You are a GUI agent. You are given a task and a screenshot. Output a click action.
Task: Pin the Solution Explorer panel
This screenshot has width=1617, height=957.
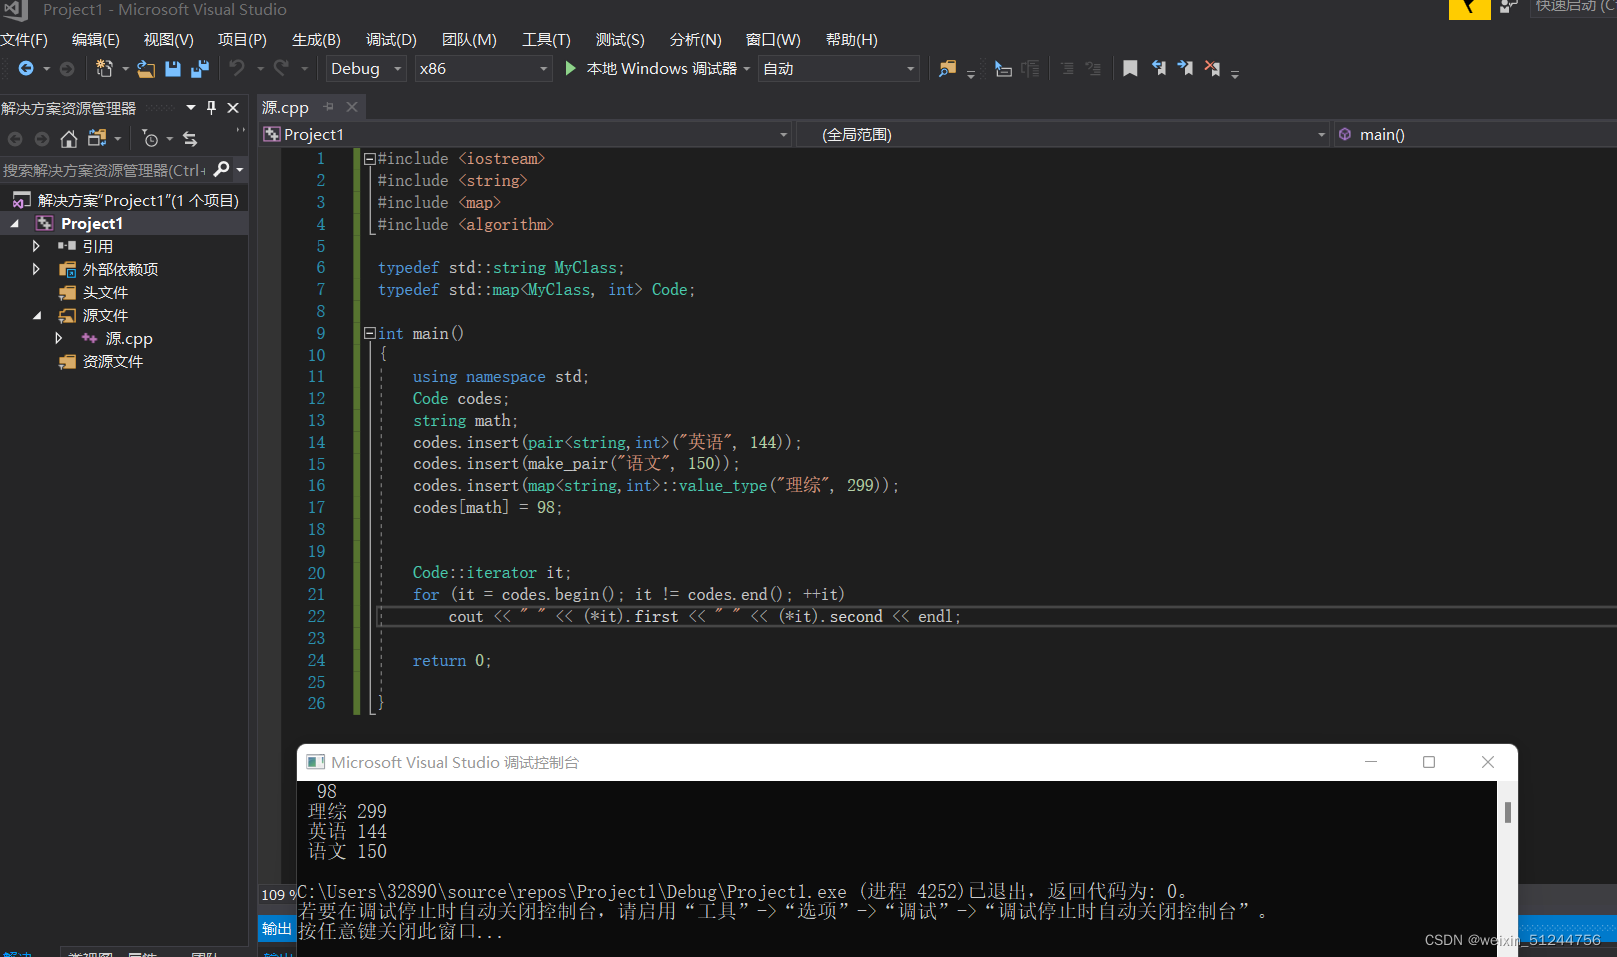tap(211, 107)
